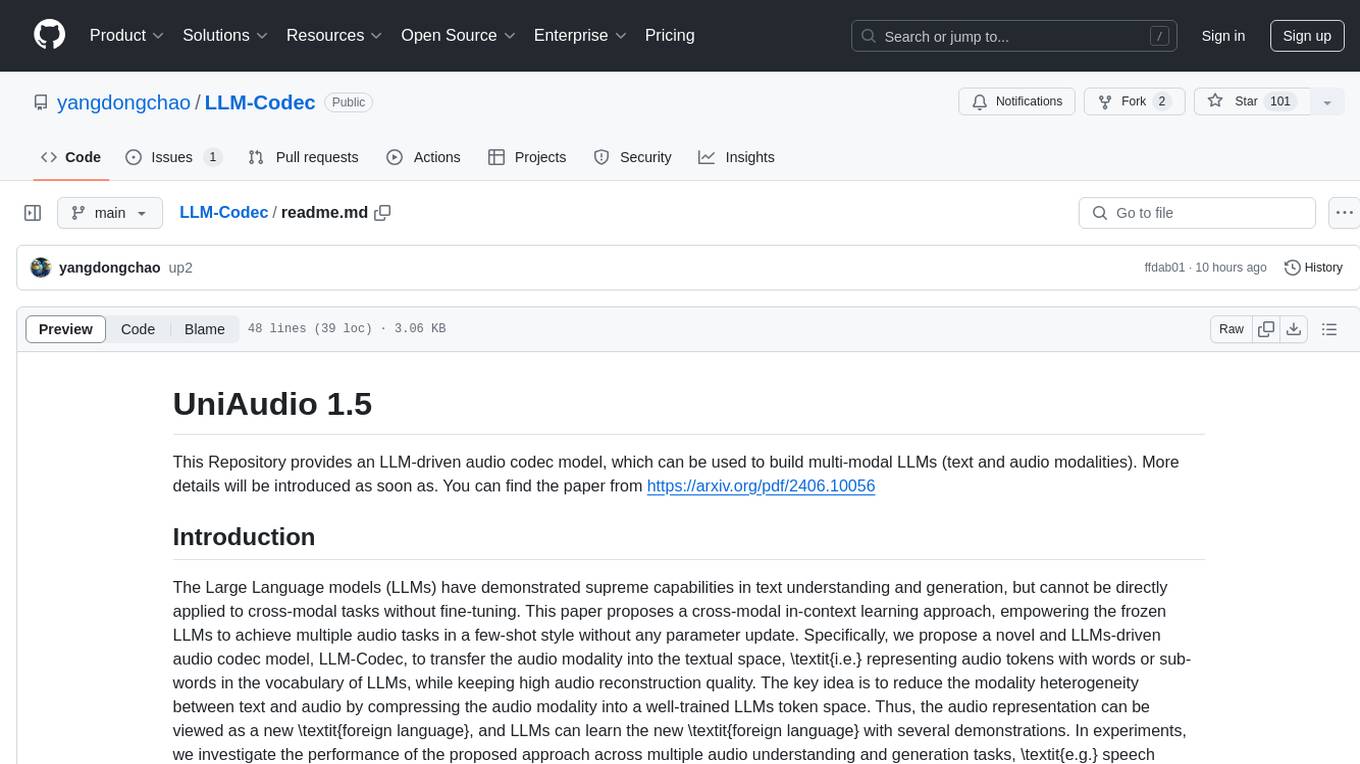Screen dimensions: 1360x764
Task: Open more file actions ellipsis menu
Action: 1344,213
